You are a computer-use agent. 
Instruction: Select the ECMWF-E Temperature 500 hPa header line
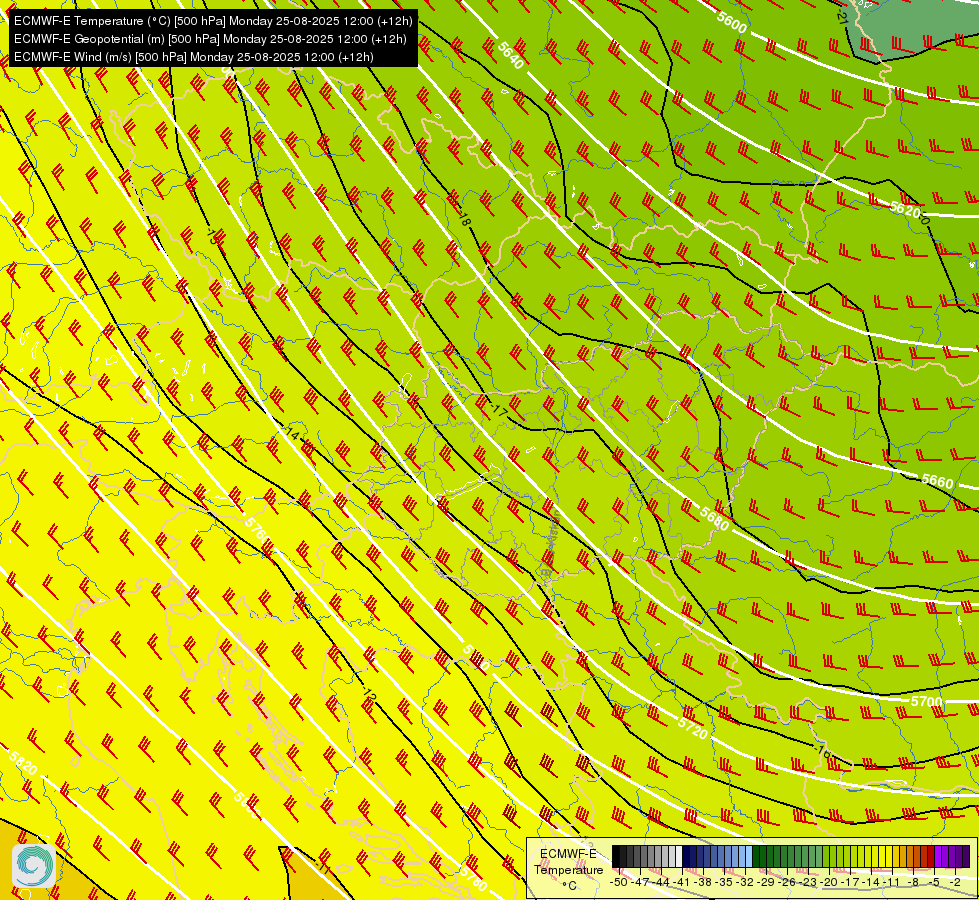pyautogui.click(x=213, y=21)
